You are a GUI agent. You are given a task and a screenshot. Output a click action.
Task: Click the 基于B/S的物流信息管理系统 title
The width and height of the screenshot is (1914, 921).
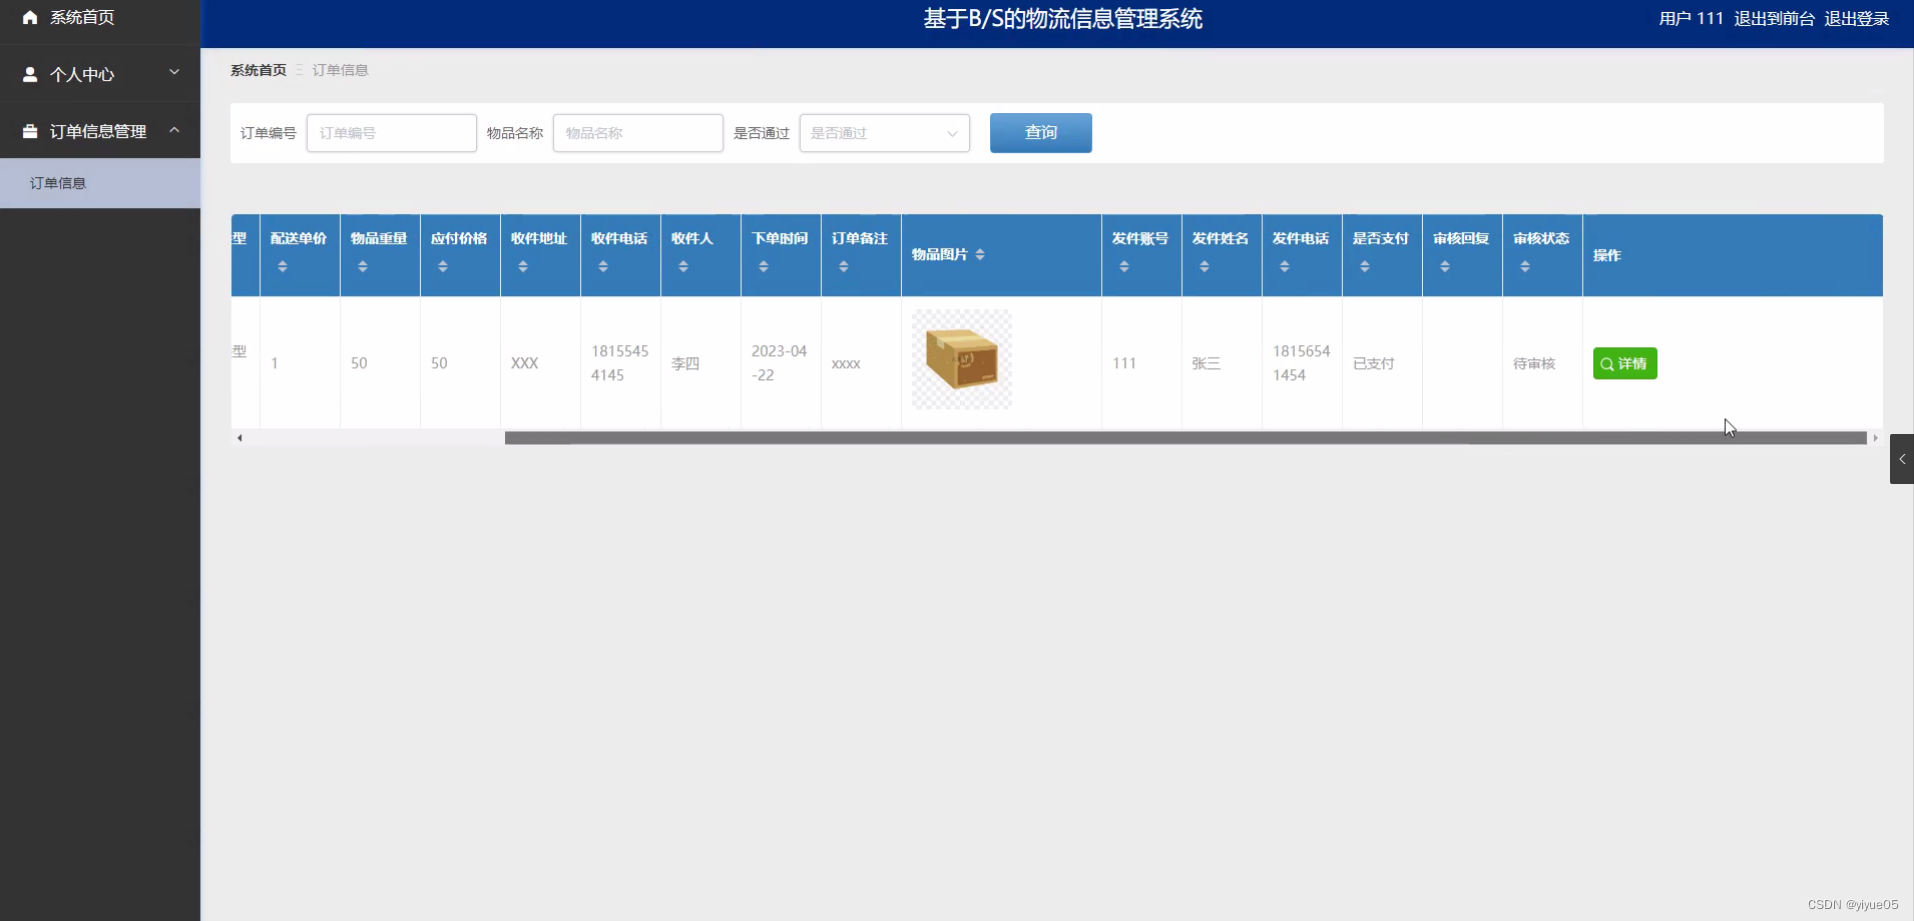1062,19
